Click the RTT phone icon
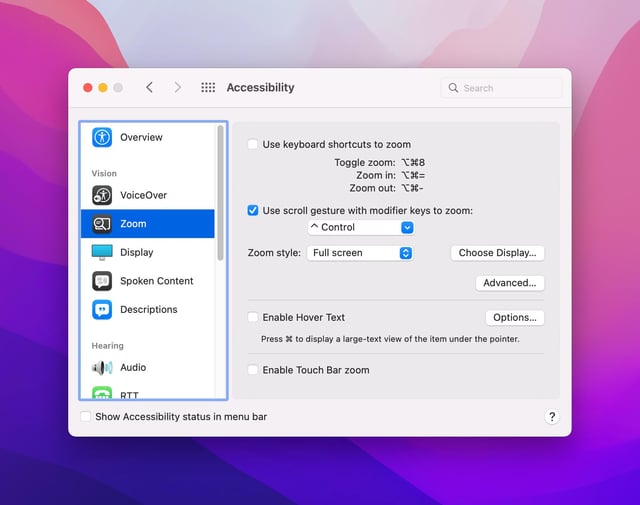The image size is (640, 505). 102,393
